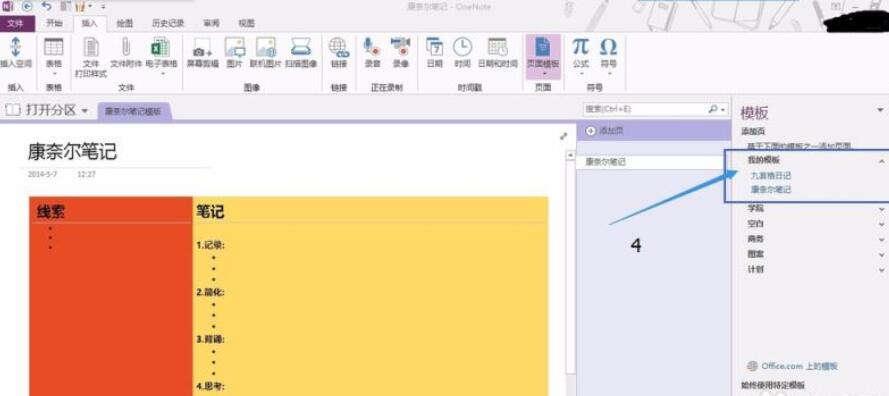The image size is (889, 396).
Task: Click the 线索 heading in orange column
Action: click(51, 212)
